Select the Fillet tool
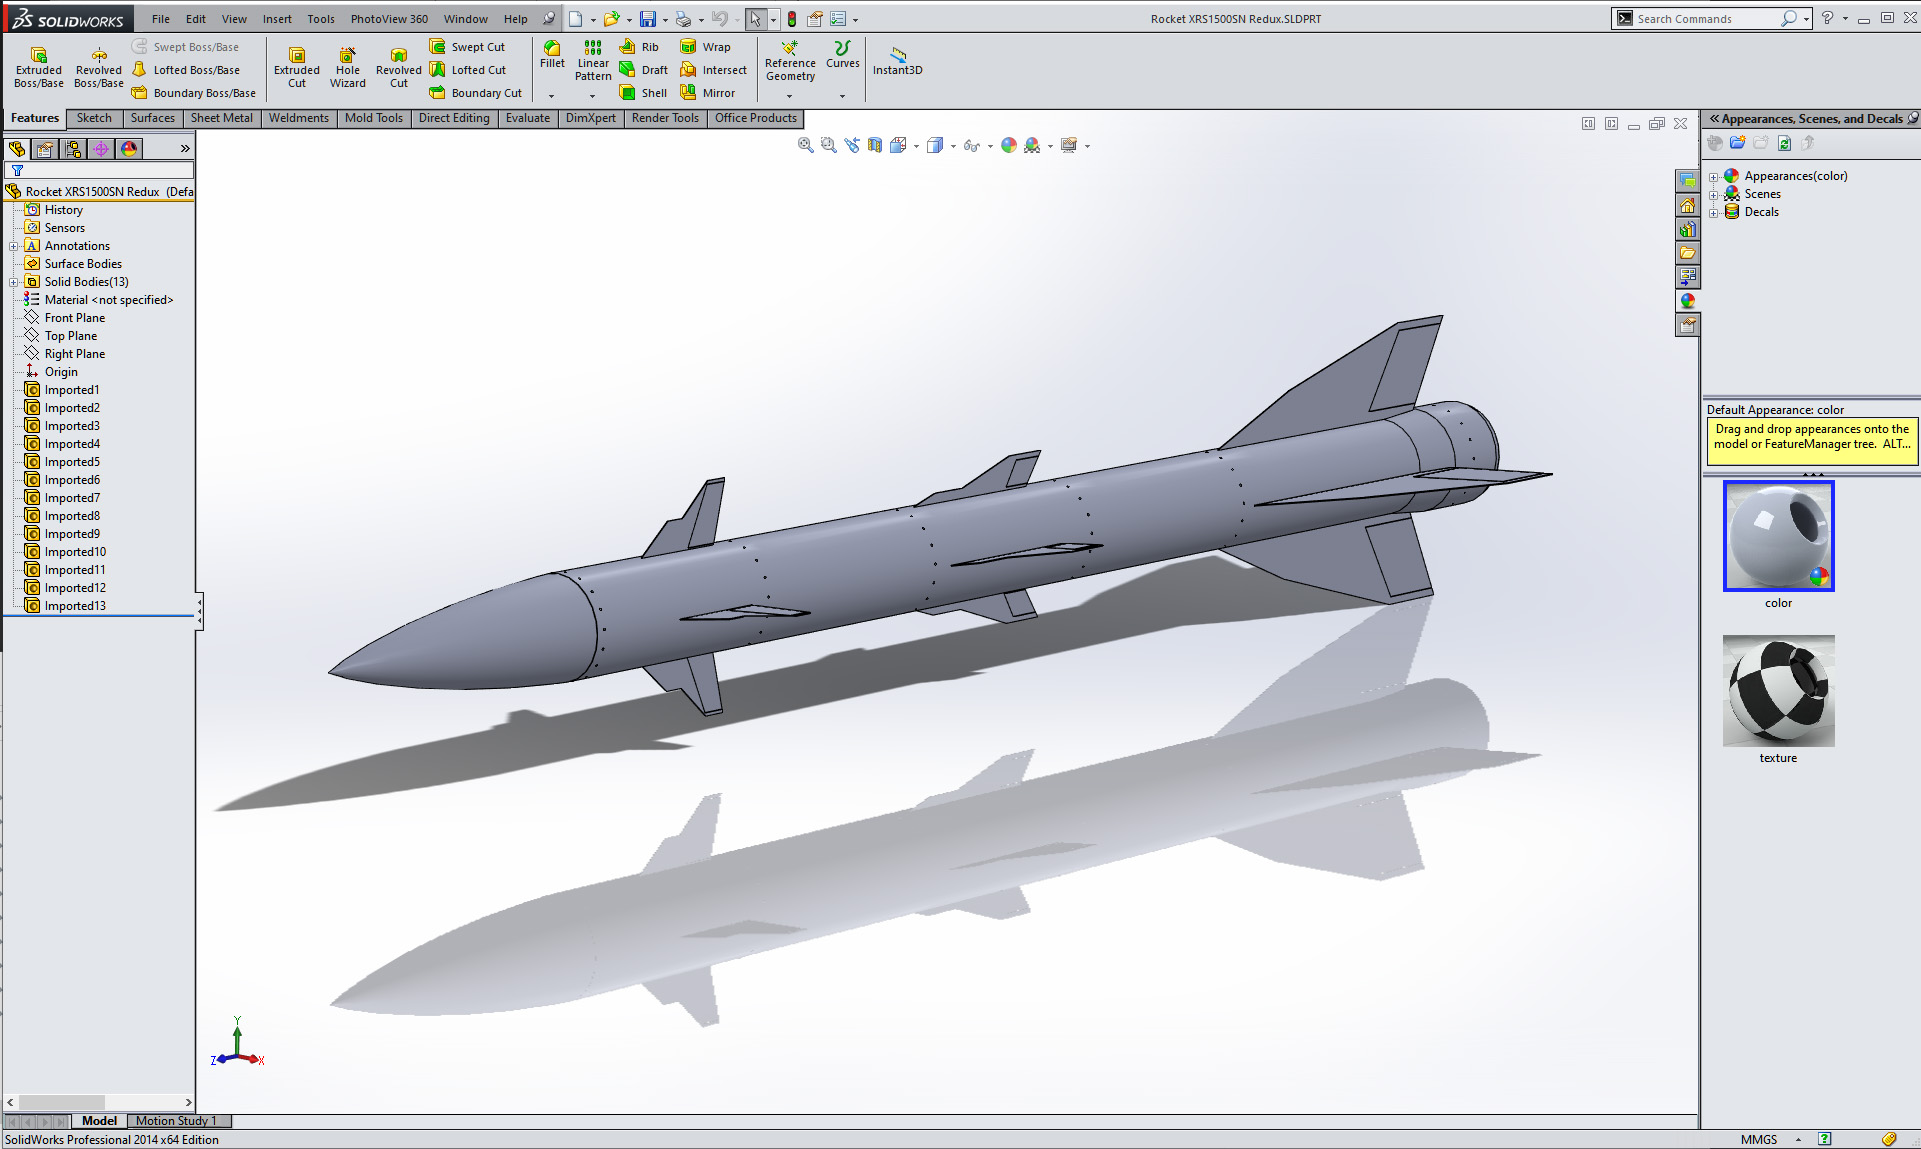 click(x=552, y=54)
